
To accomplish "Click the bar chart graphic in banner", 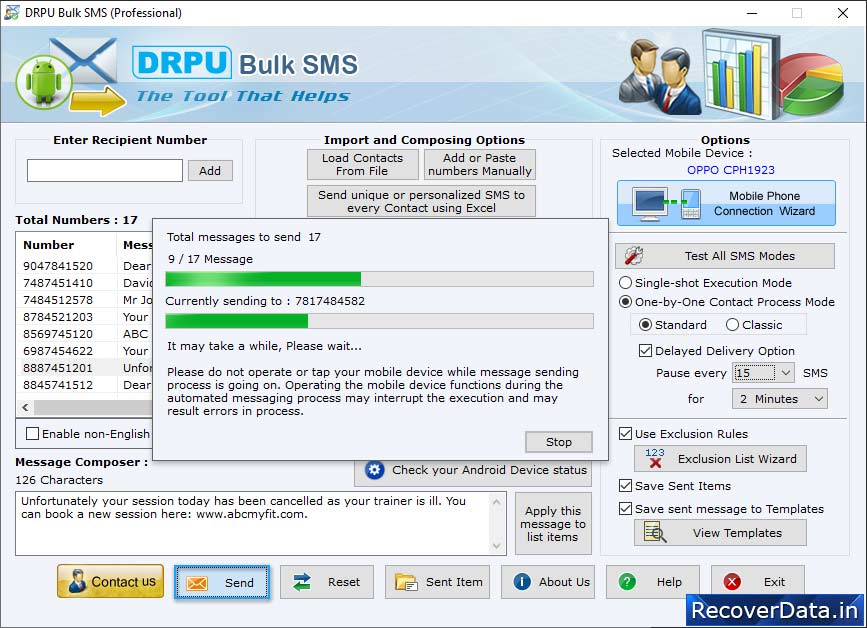I will pyautogui.click(x=741, y=74).
